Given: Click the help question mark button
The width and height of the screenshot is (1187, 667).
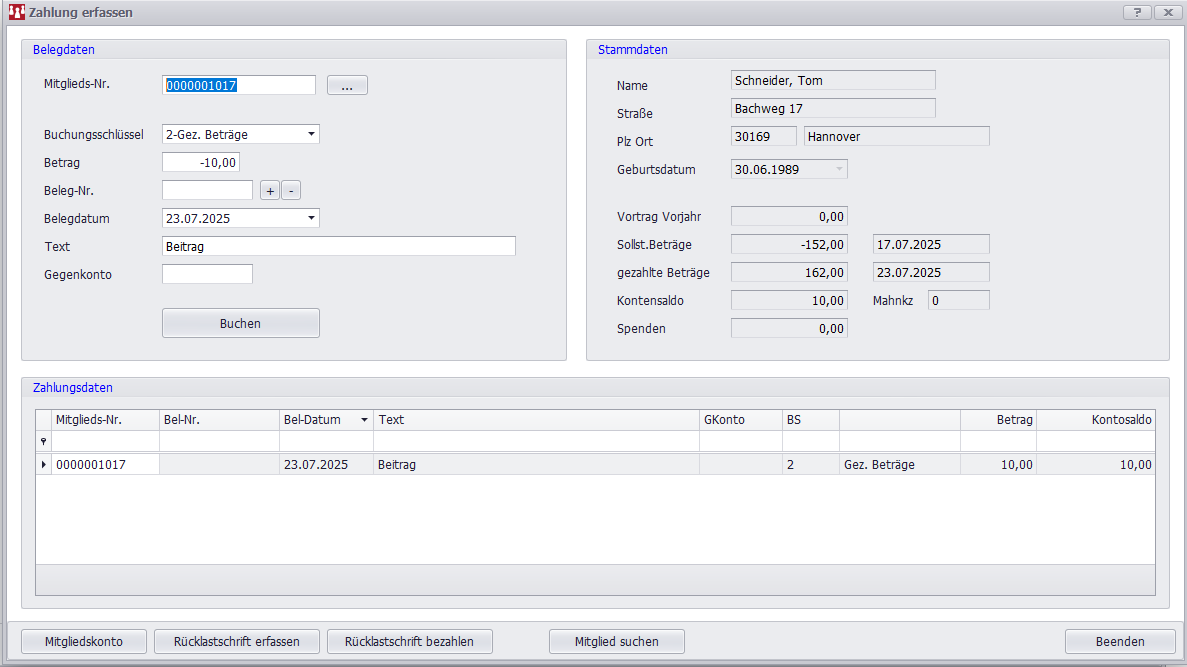Looking at the screenshot, I should pos(1137,12).
